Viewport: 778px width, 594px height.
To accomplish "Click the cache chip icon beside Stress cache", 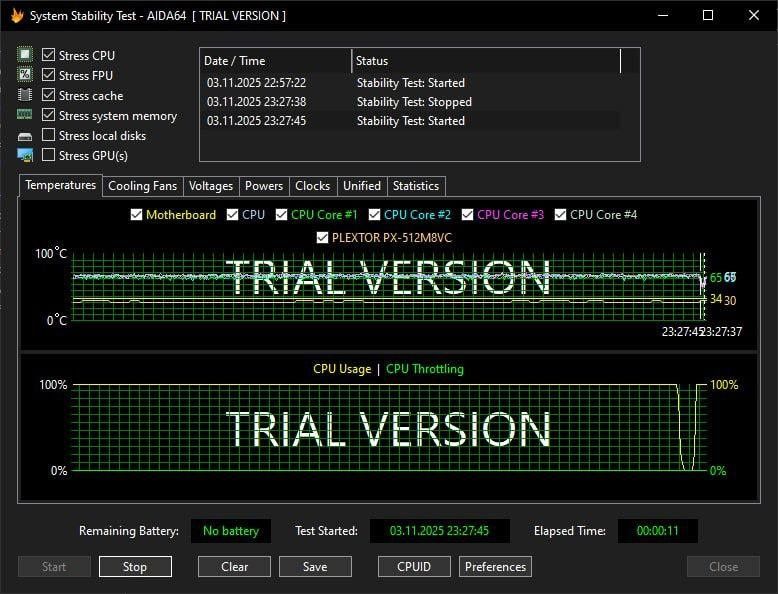I will (25, 95).
